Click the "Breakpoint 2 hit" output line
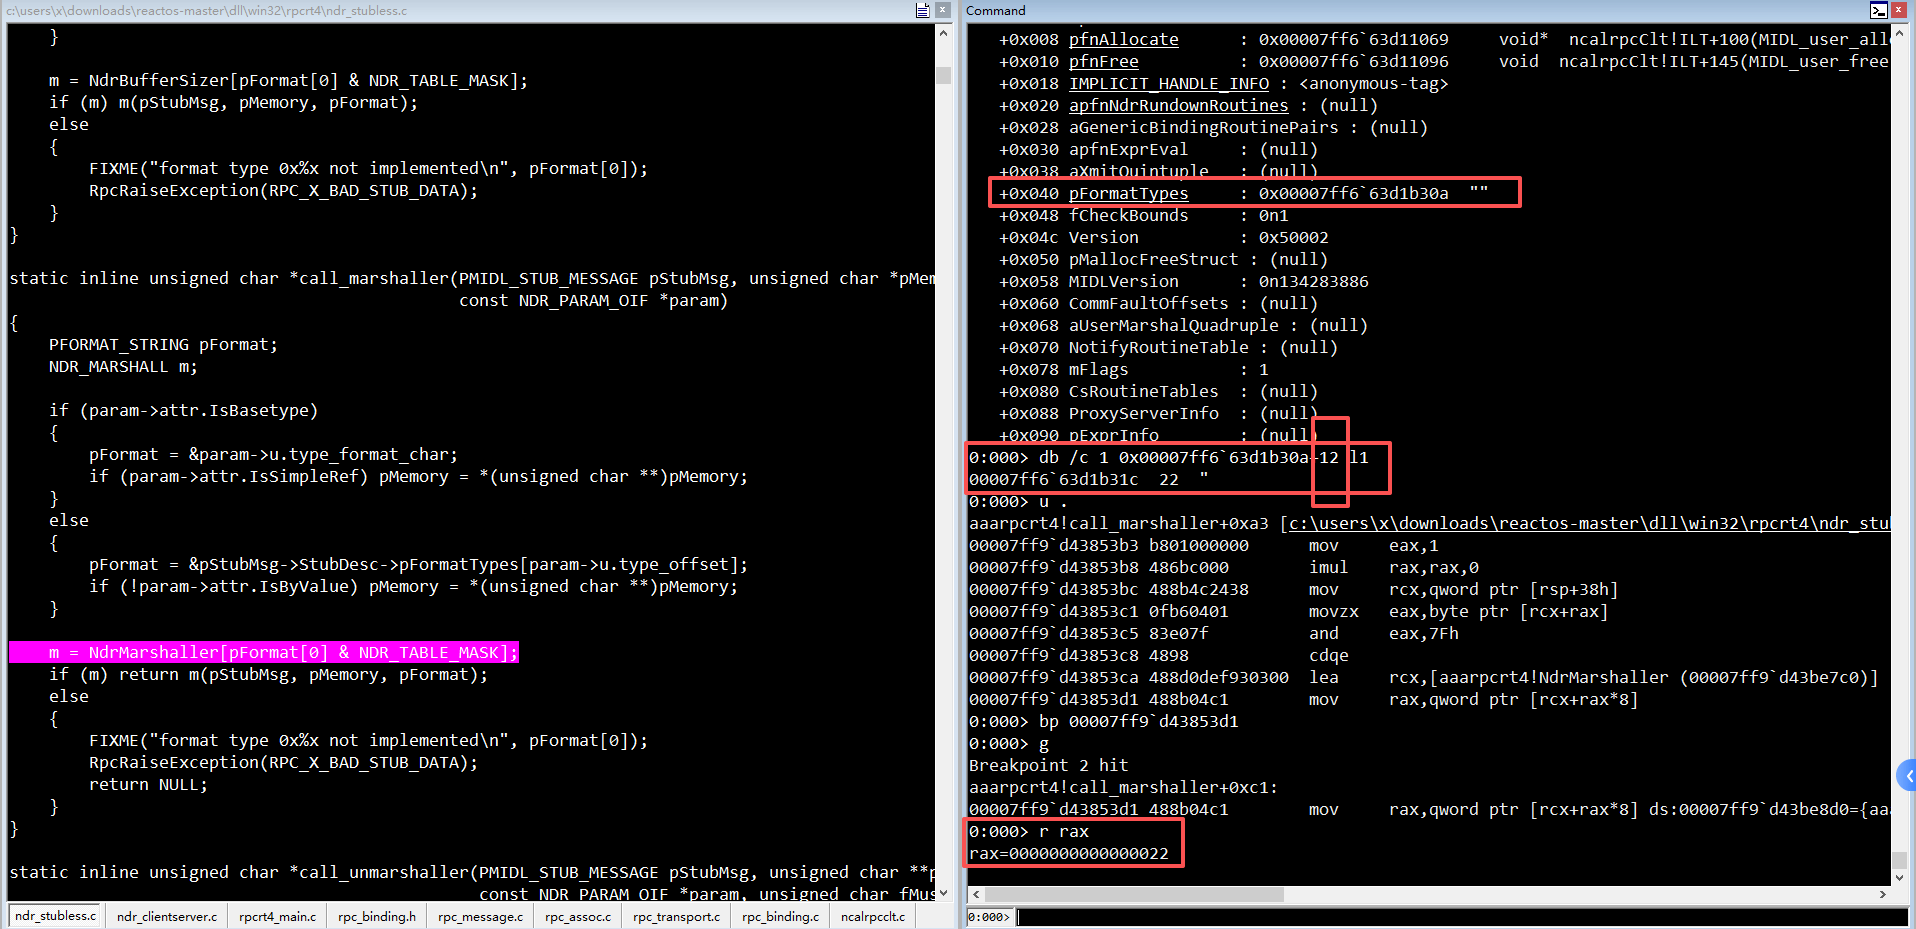This screenshot has height=929, width=1916. click(1048, 765)
